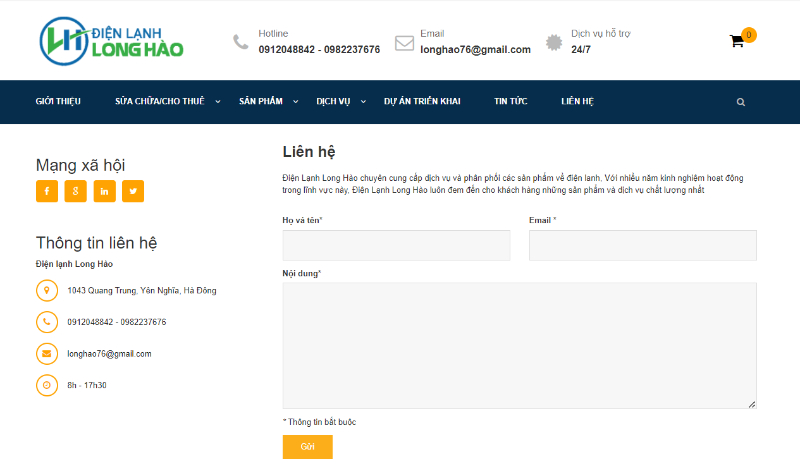Go to Tin tức page
800x466 pixels.
[x=511, y=101]
